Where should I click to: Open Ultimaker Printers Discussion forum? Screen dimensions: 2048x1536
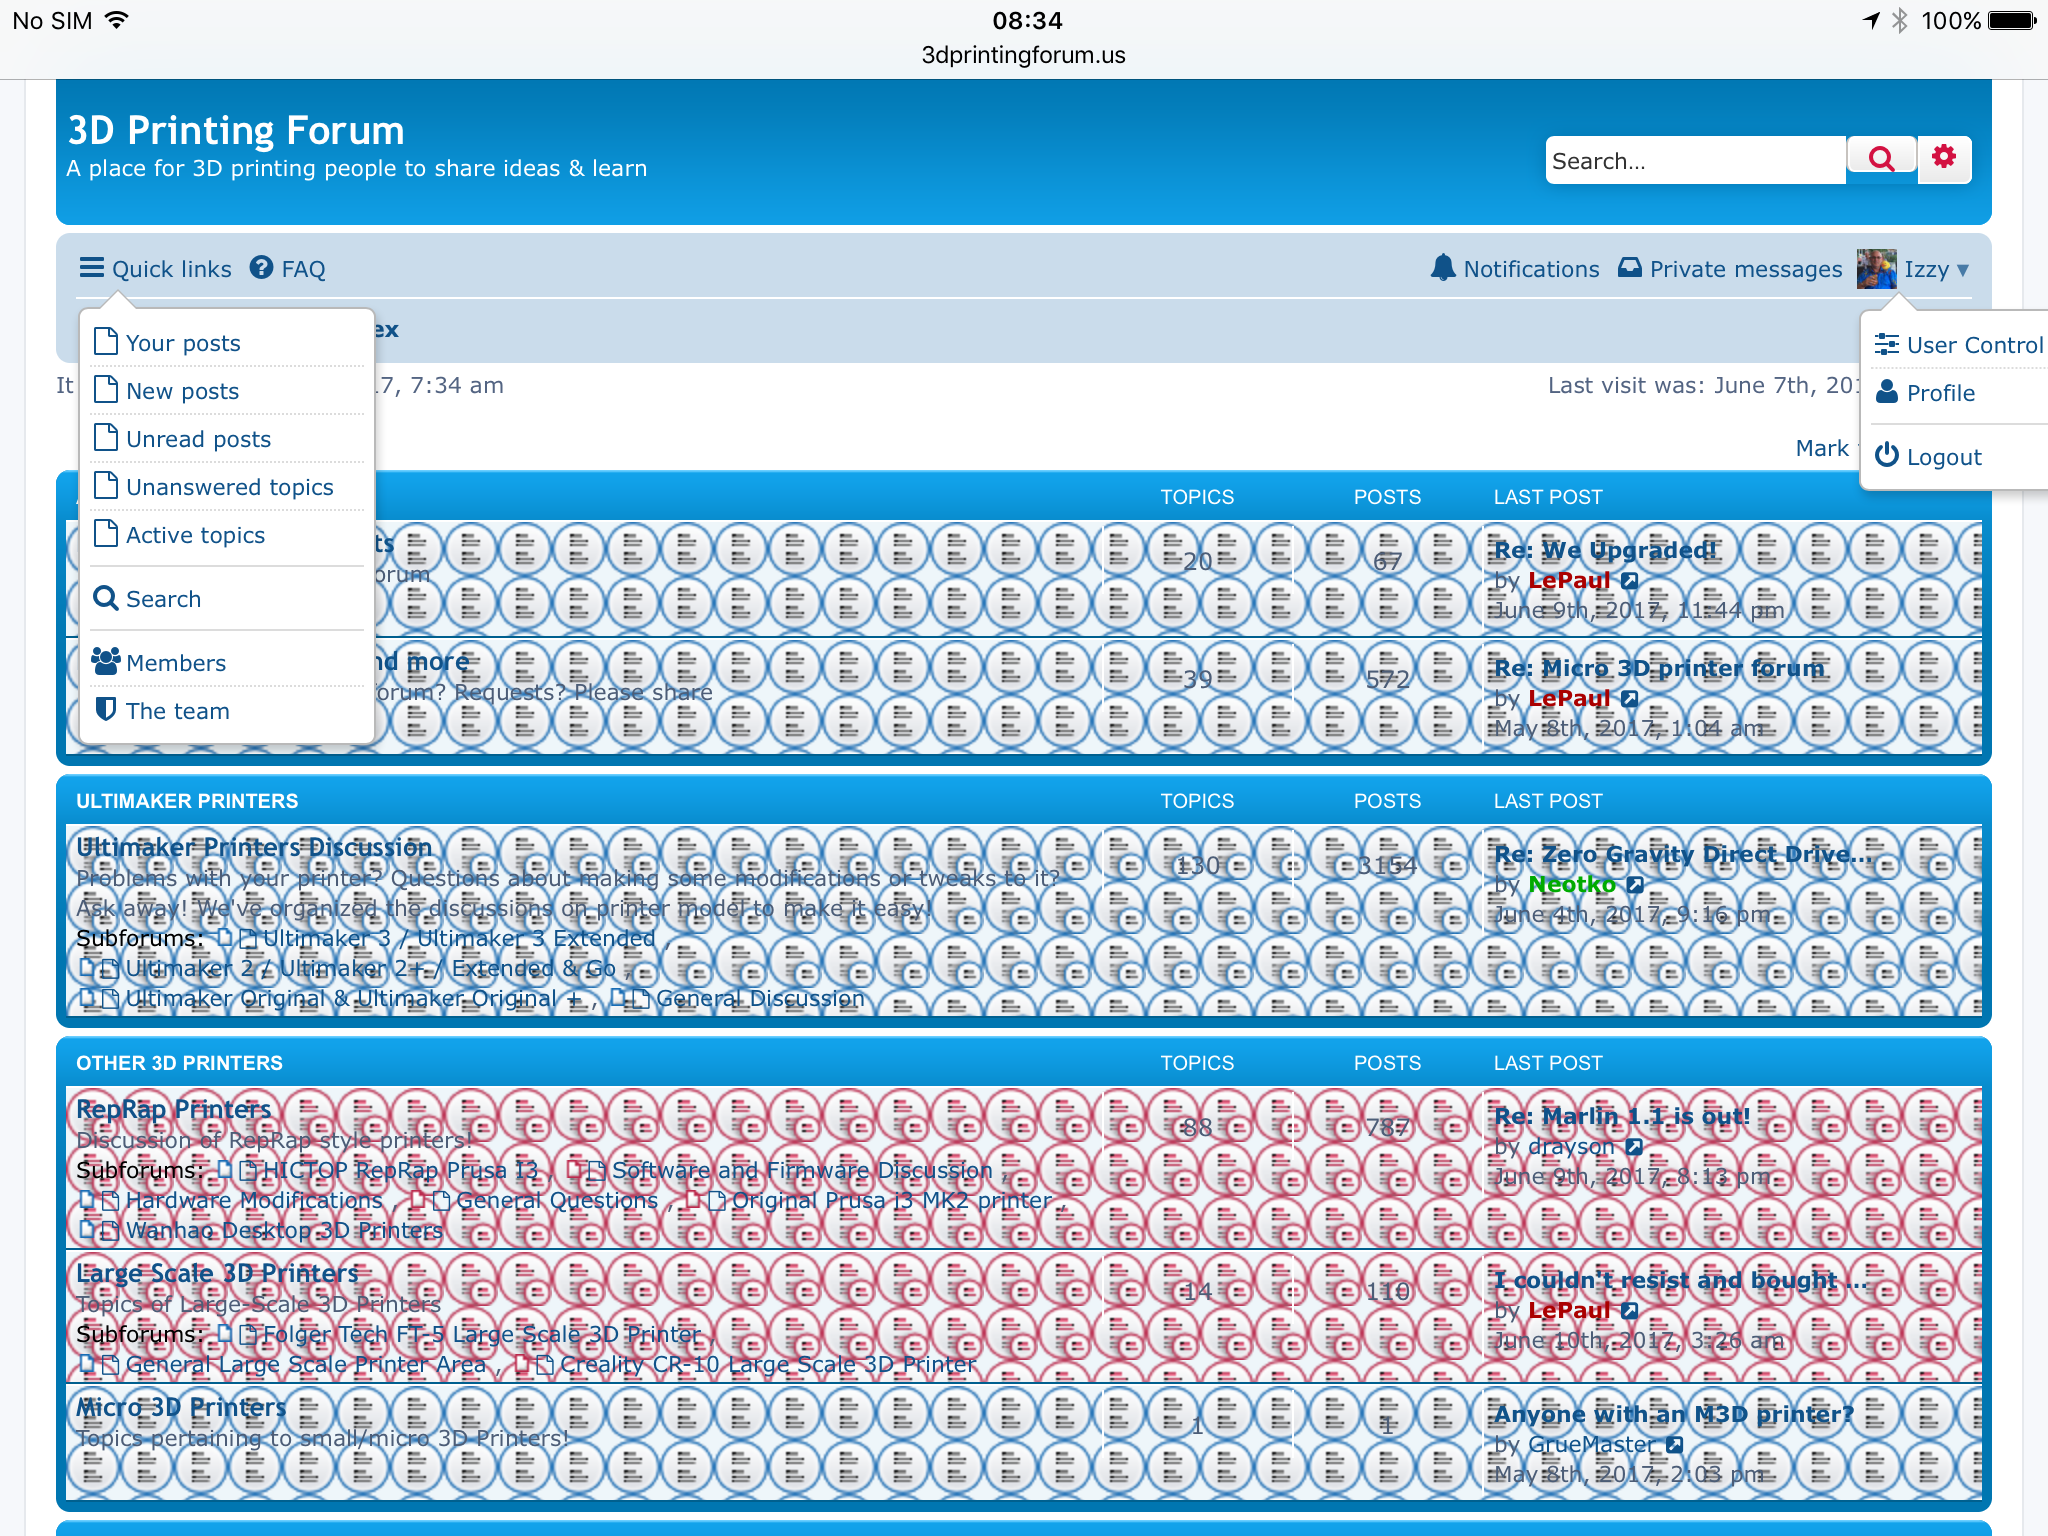click(x=254, y=847)
